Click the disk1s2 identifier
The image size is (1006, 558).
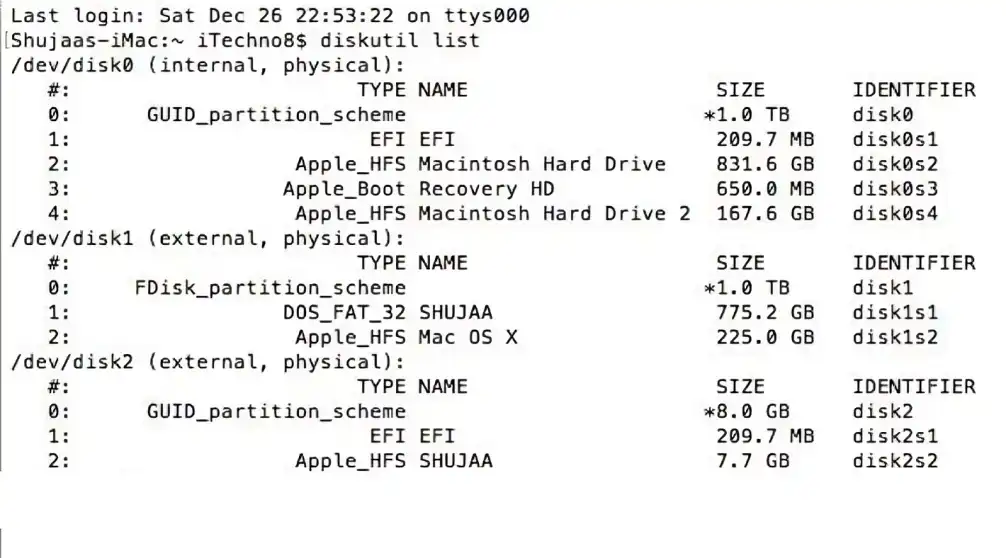click(x=895, y=337)
